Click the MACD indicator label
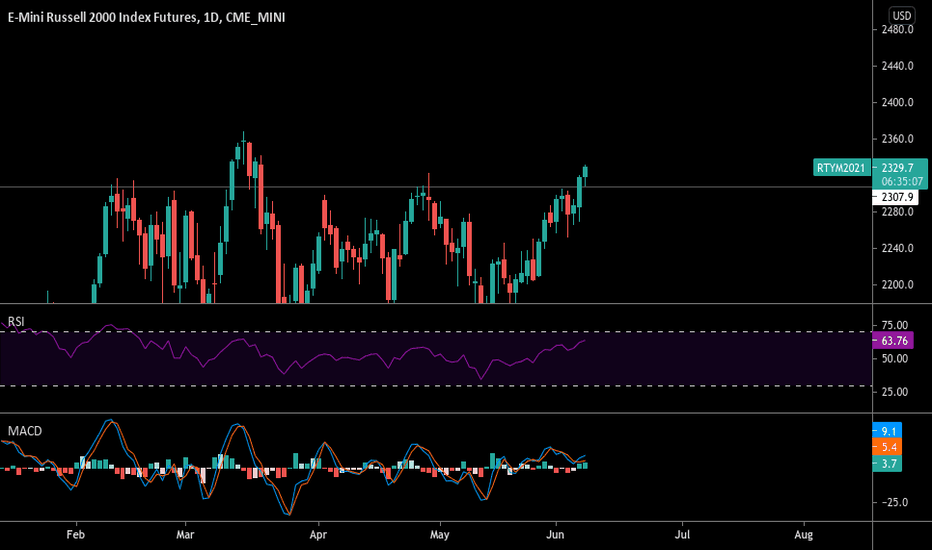 [25, 431]
